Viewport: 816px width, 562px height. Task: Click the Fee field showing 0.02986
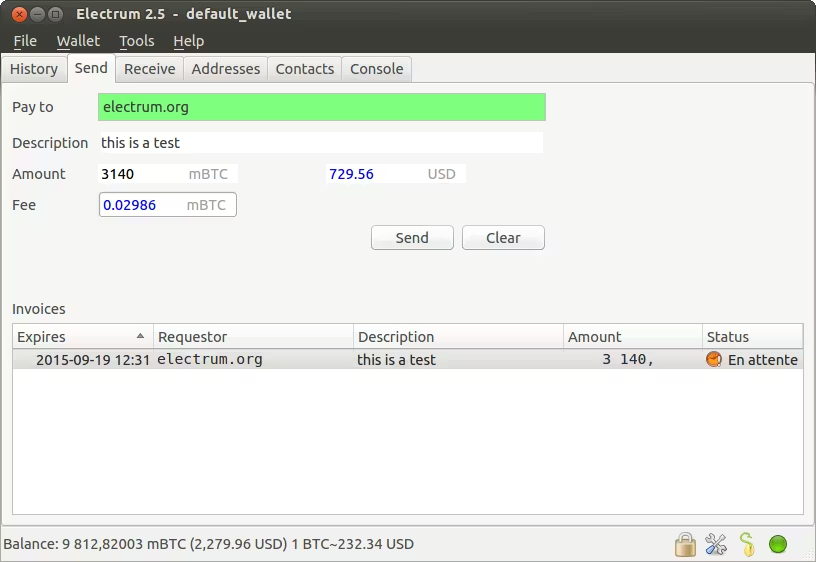tap(168, 205)
